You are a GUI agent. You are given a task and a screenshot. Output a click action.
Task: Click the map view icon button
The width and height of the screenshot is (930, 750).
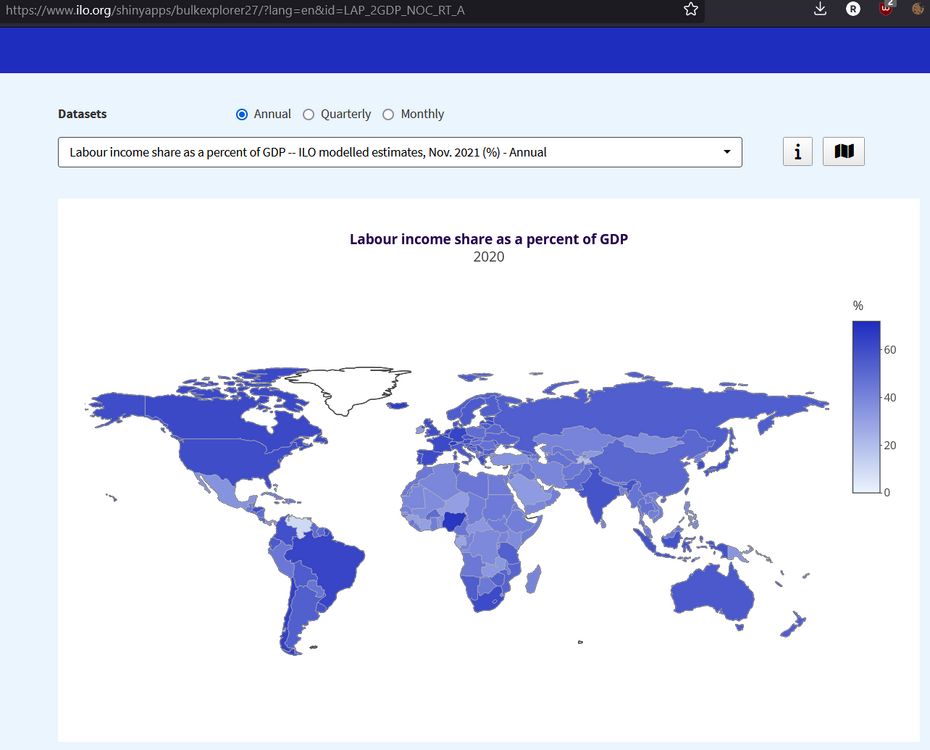[x=843, y=152]
